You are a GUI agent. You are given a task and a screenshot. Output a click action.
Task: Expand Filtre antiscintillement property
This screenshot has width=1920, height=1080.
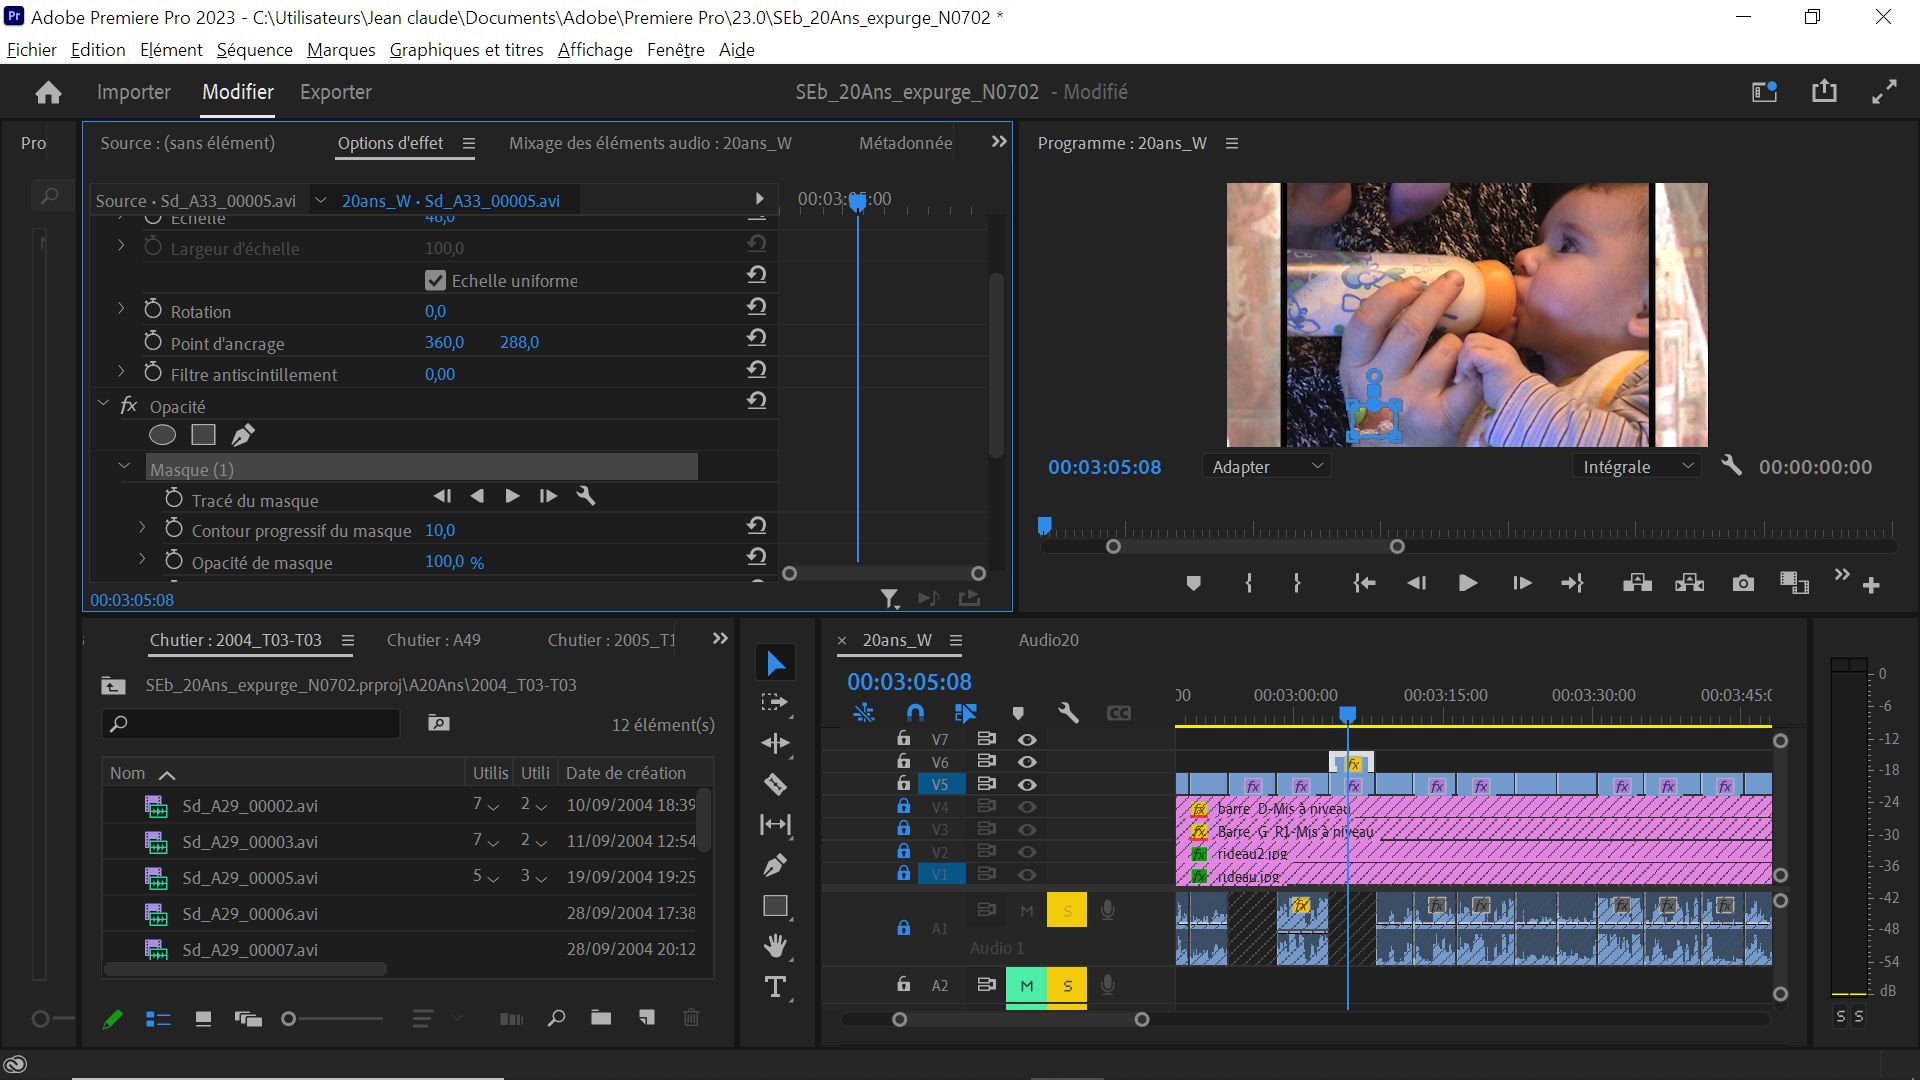121,372
